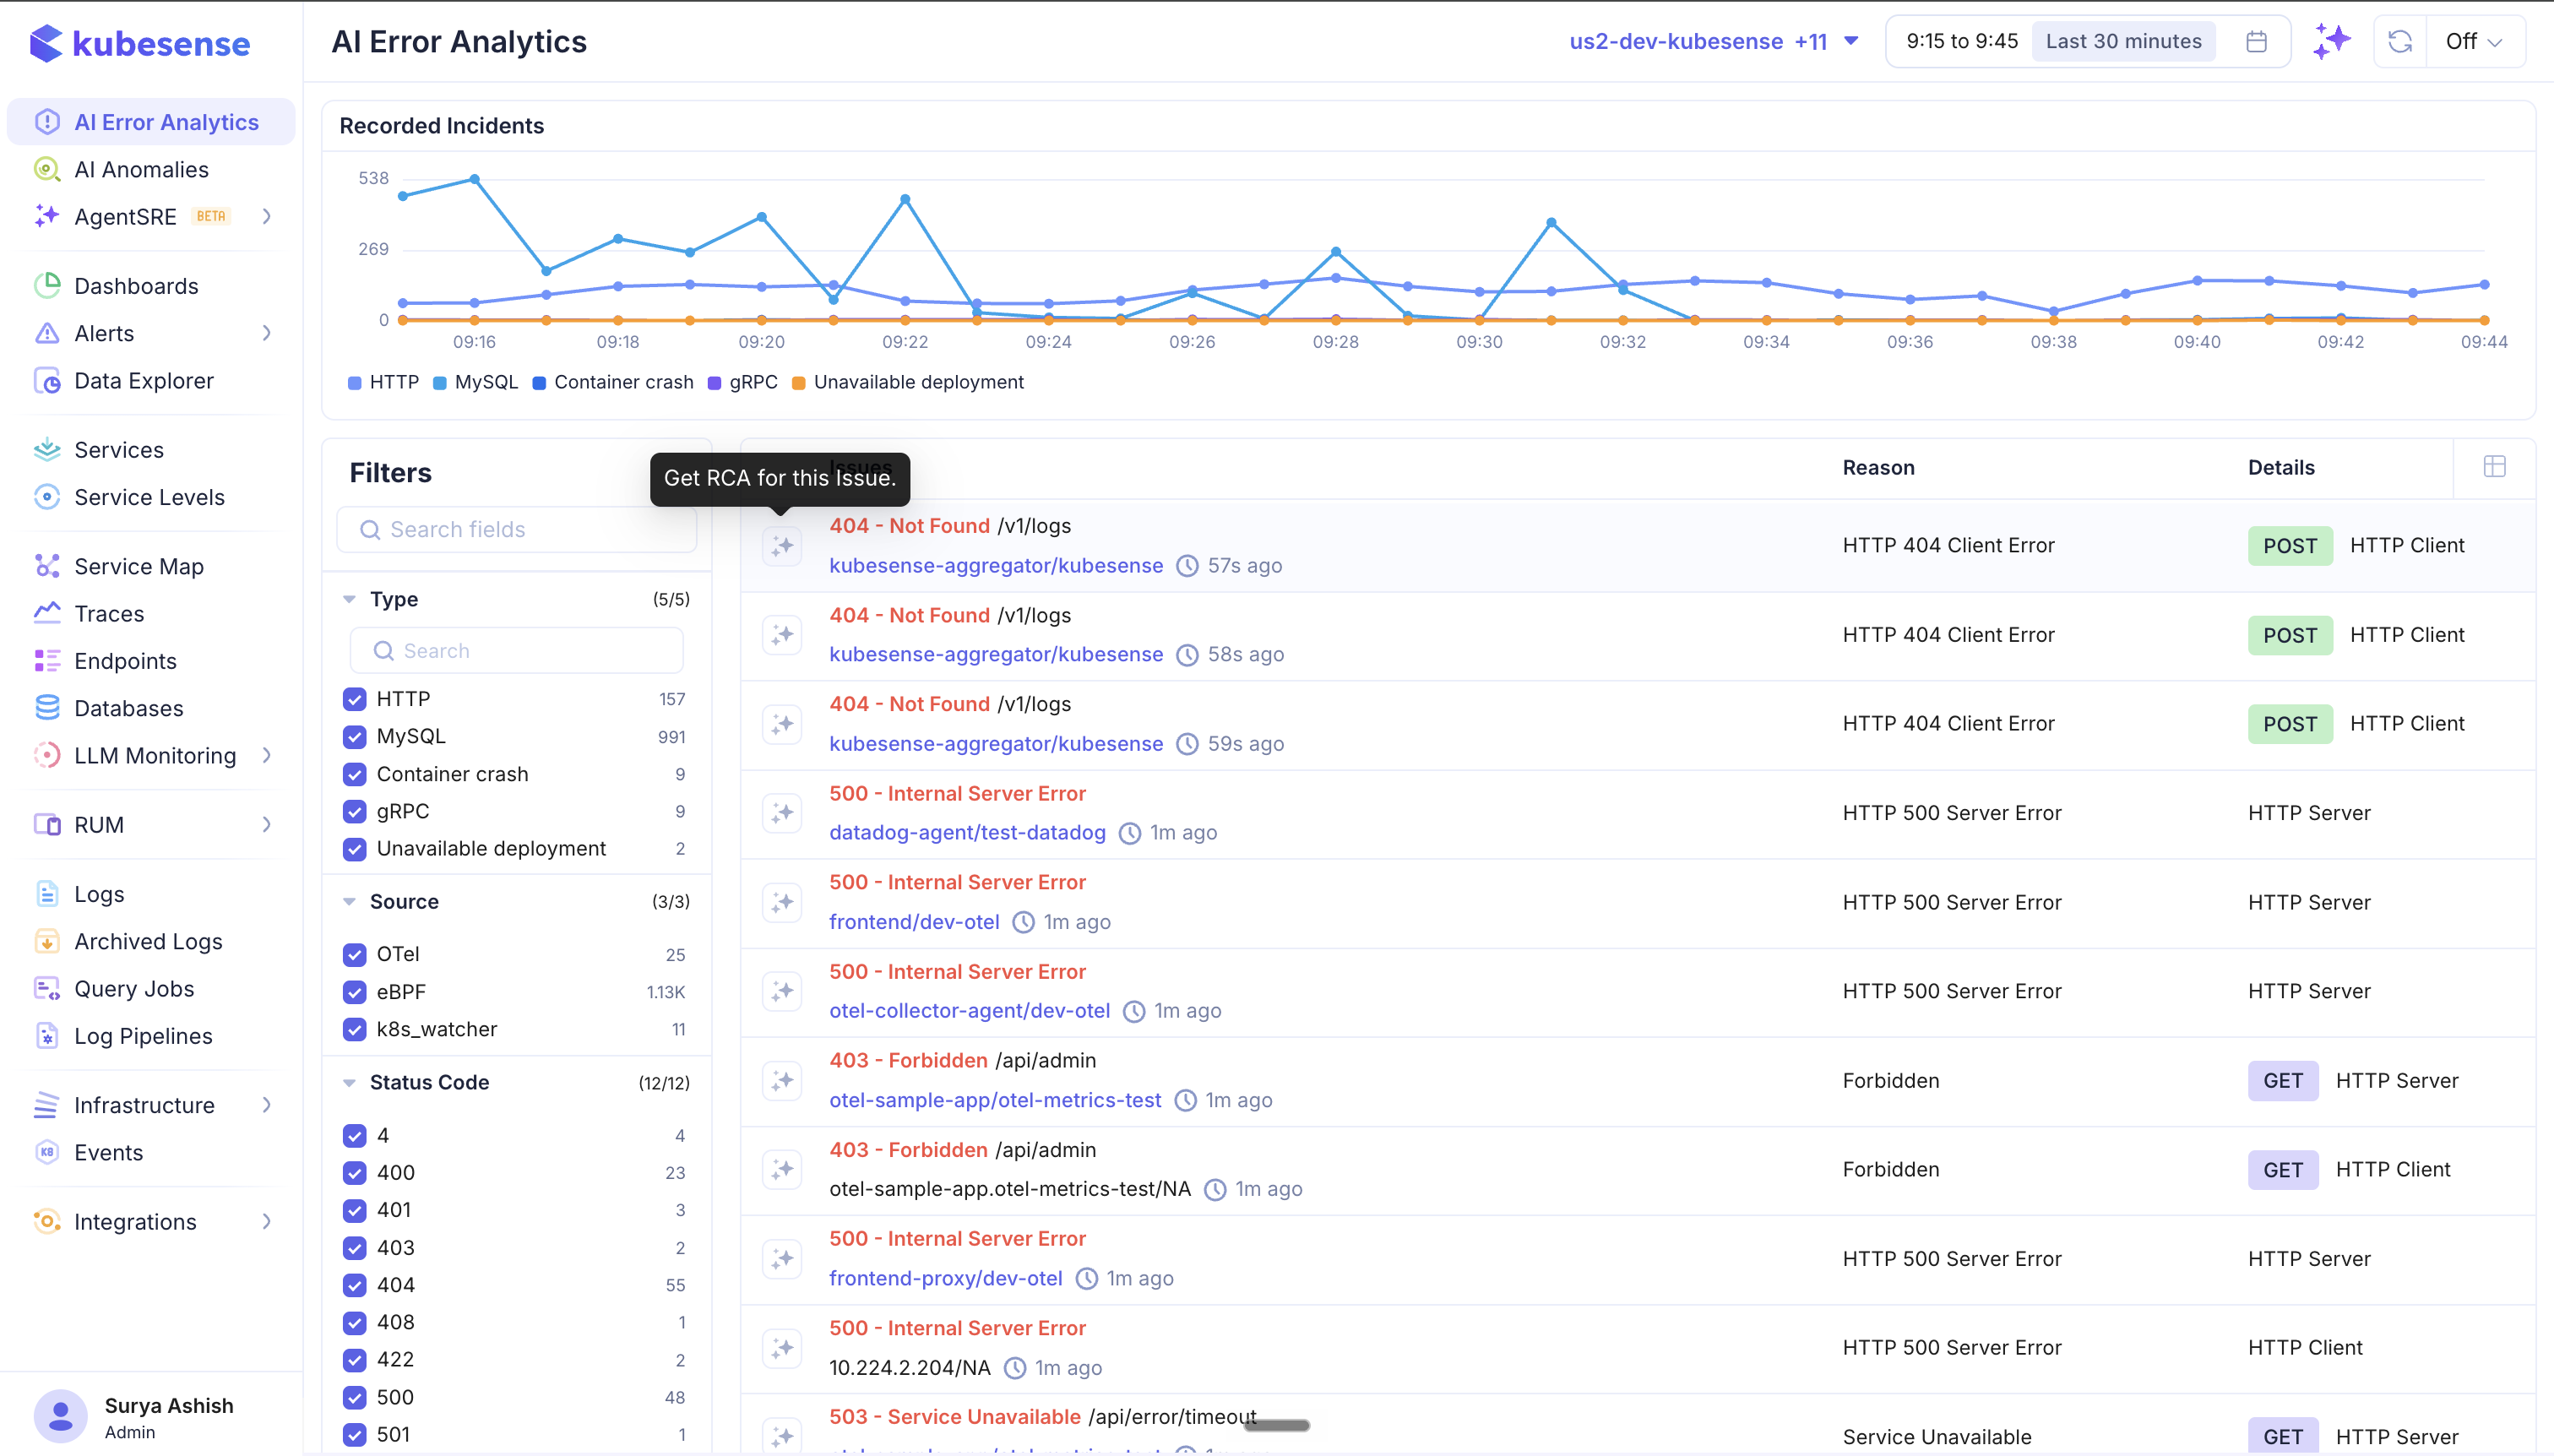This screenshot has width=2554, height=1456.
Task: Open Service Map from the sidebar
Action: [138, 566]
